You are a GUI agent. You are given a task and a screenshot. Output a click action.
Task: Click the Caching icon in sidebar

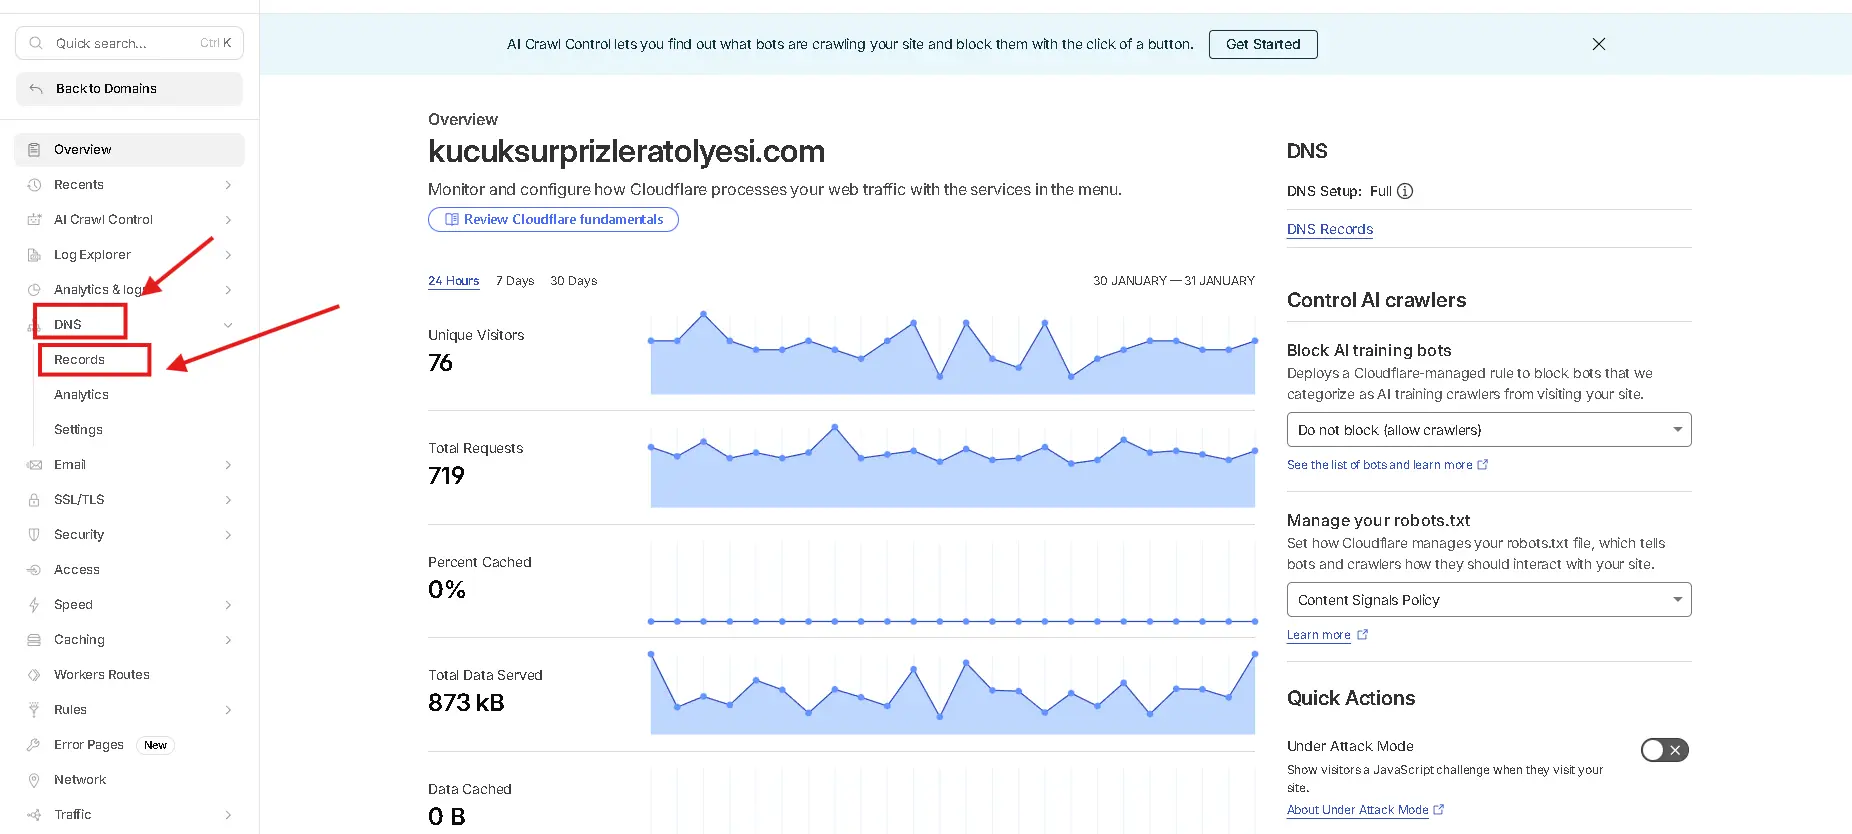34,640
